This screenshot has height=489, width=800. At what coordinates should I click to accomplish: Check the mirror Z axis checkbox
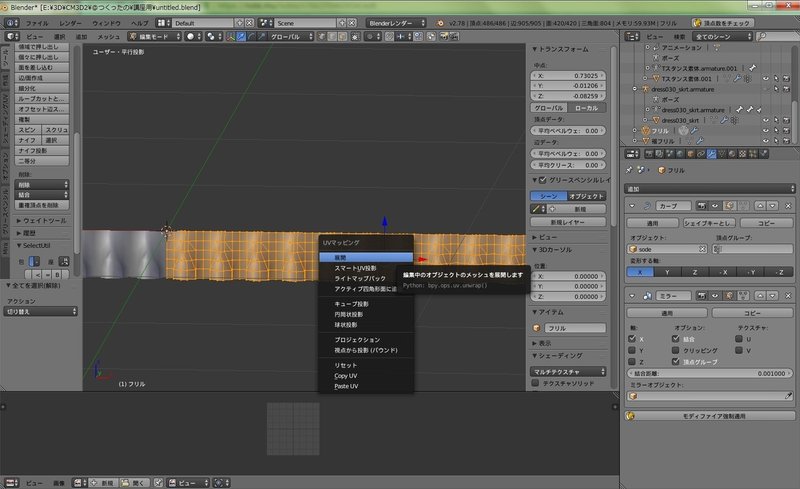[x=632, y=361]
